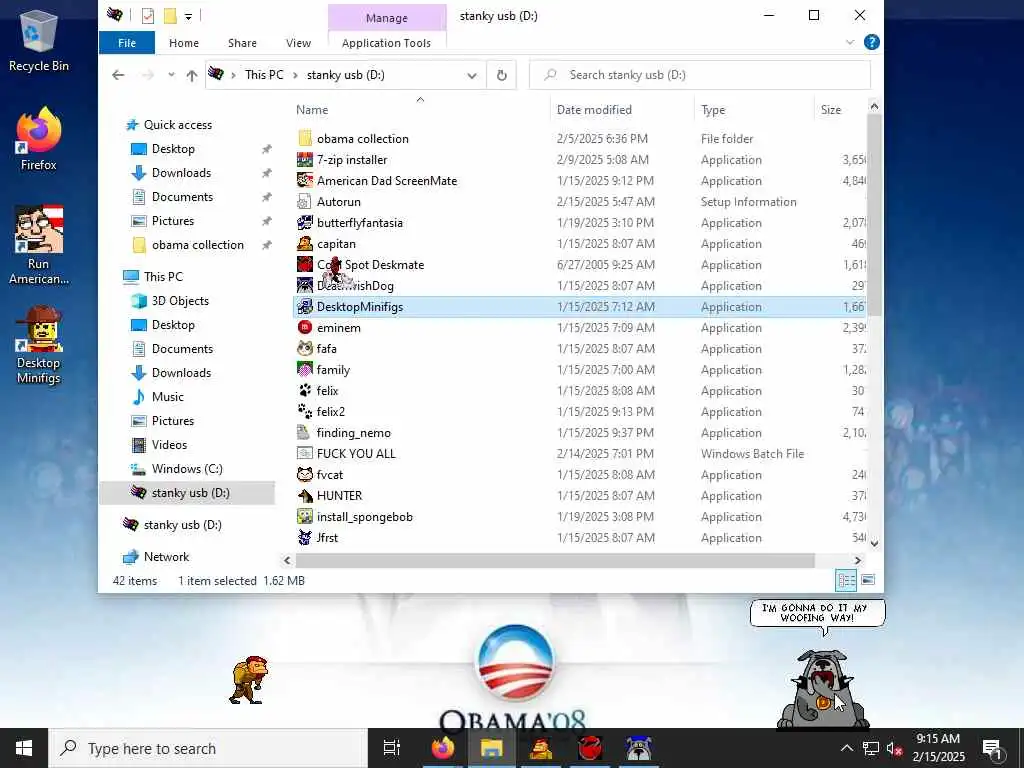The height and width of the screenshot is (768, 1024).
Task: Select Network in navigation pane
Action: [x=167, y=556]
